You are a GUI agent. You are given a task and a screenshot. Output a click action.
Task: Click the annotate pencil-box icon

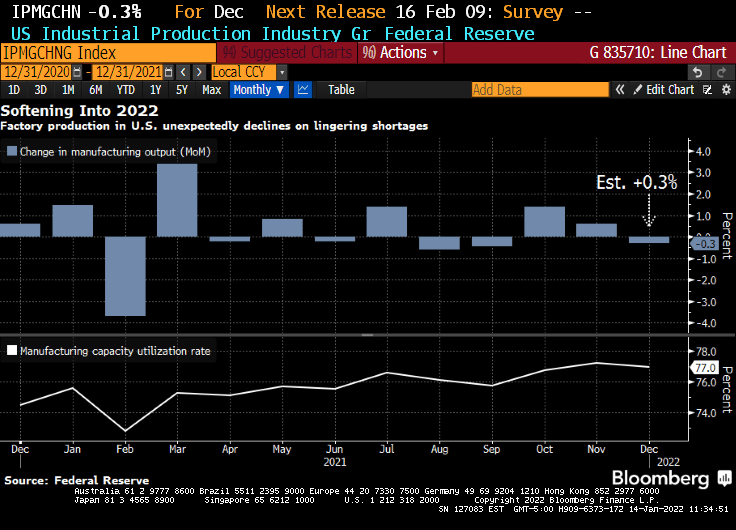click(707, 90)
